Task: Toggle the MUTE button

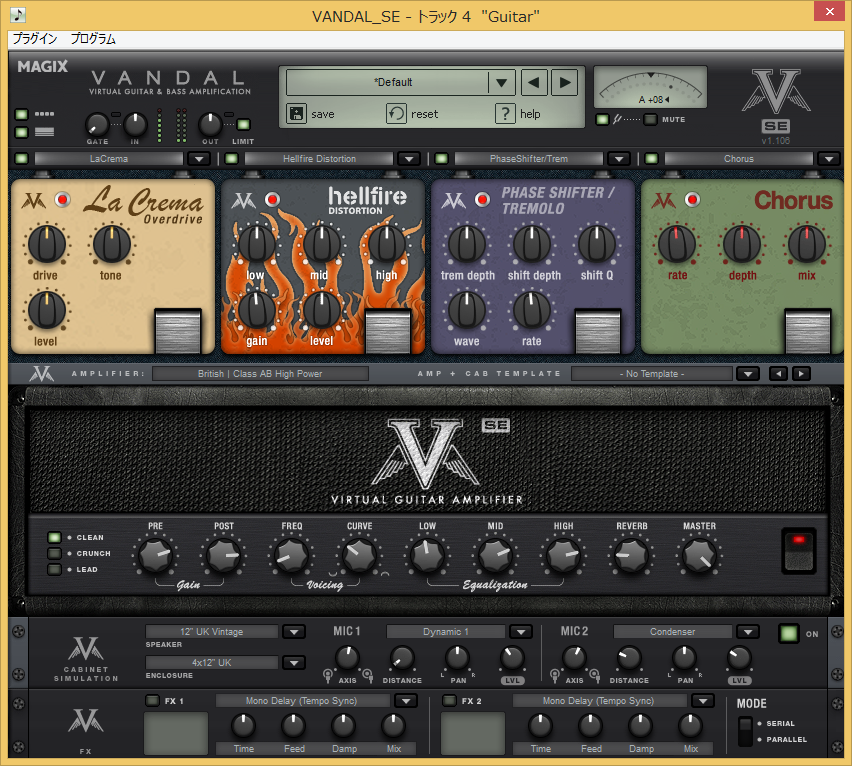Action: tap(650, 119)
